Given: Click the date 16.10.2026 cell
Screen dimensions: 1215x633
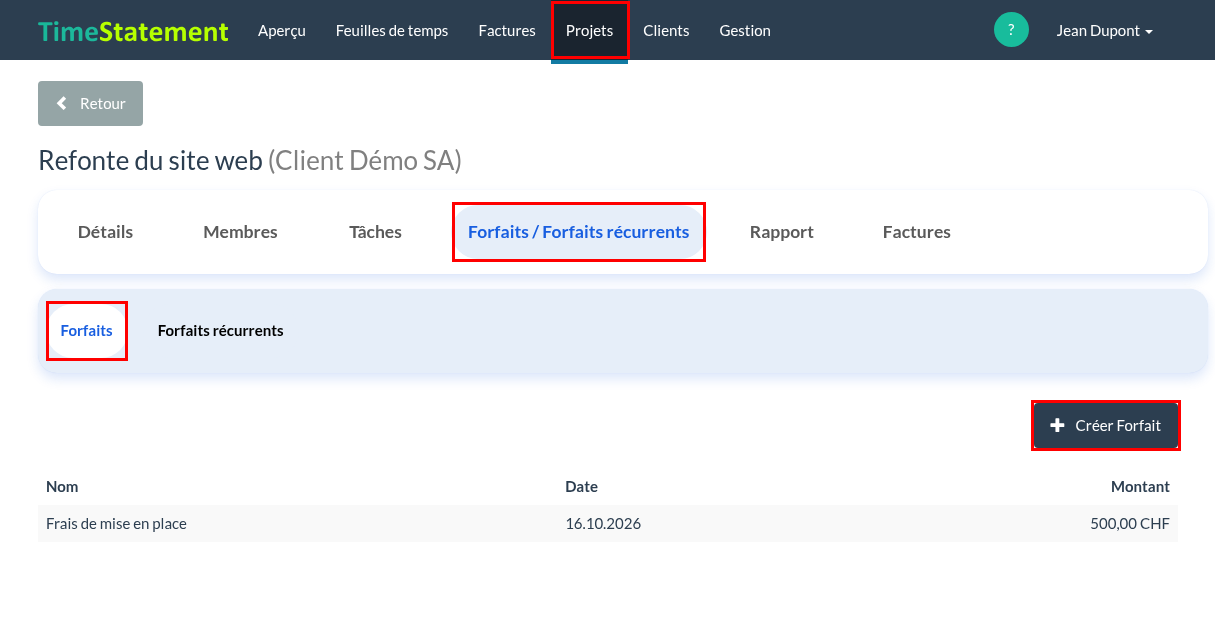Looking at the screenshot, I should pos(603,523).
